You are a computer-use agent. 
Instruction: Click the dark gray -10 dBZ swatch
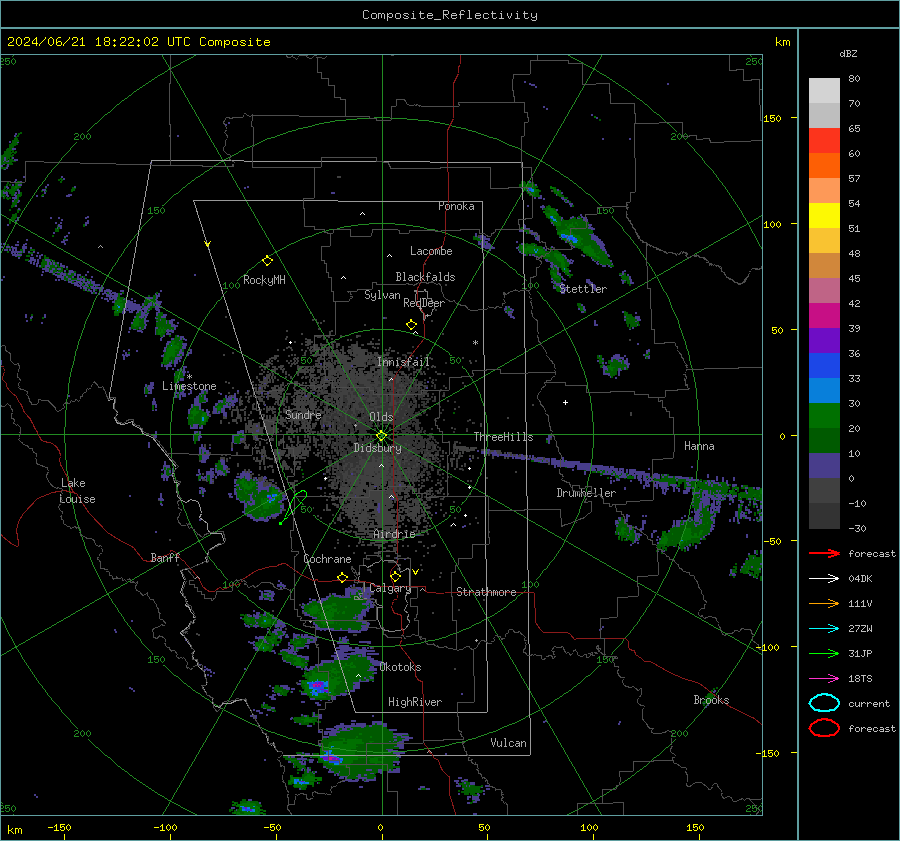pos(824,516)
